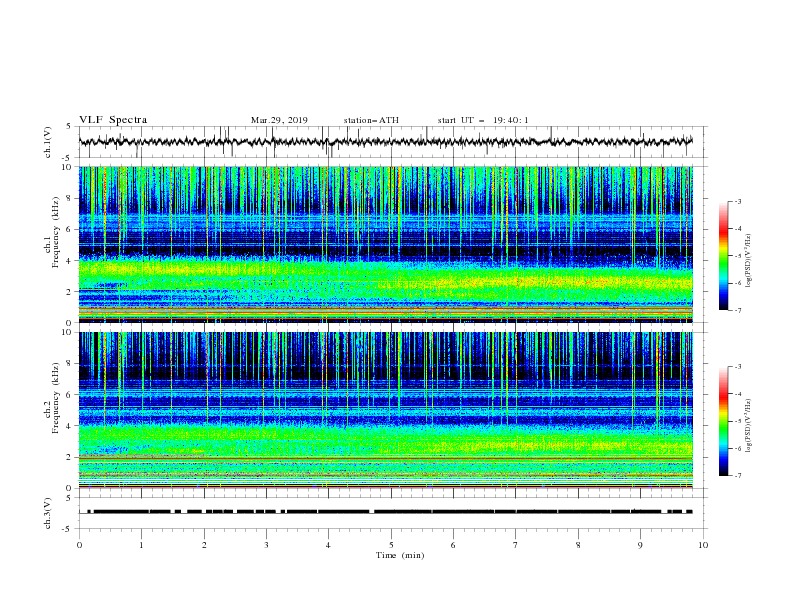Screen dimensions: 792x612
Task: Click time axis tick label "10"
Action: point(703,545)
